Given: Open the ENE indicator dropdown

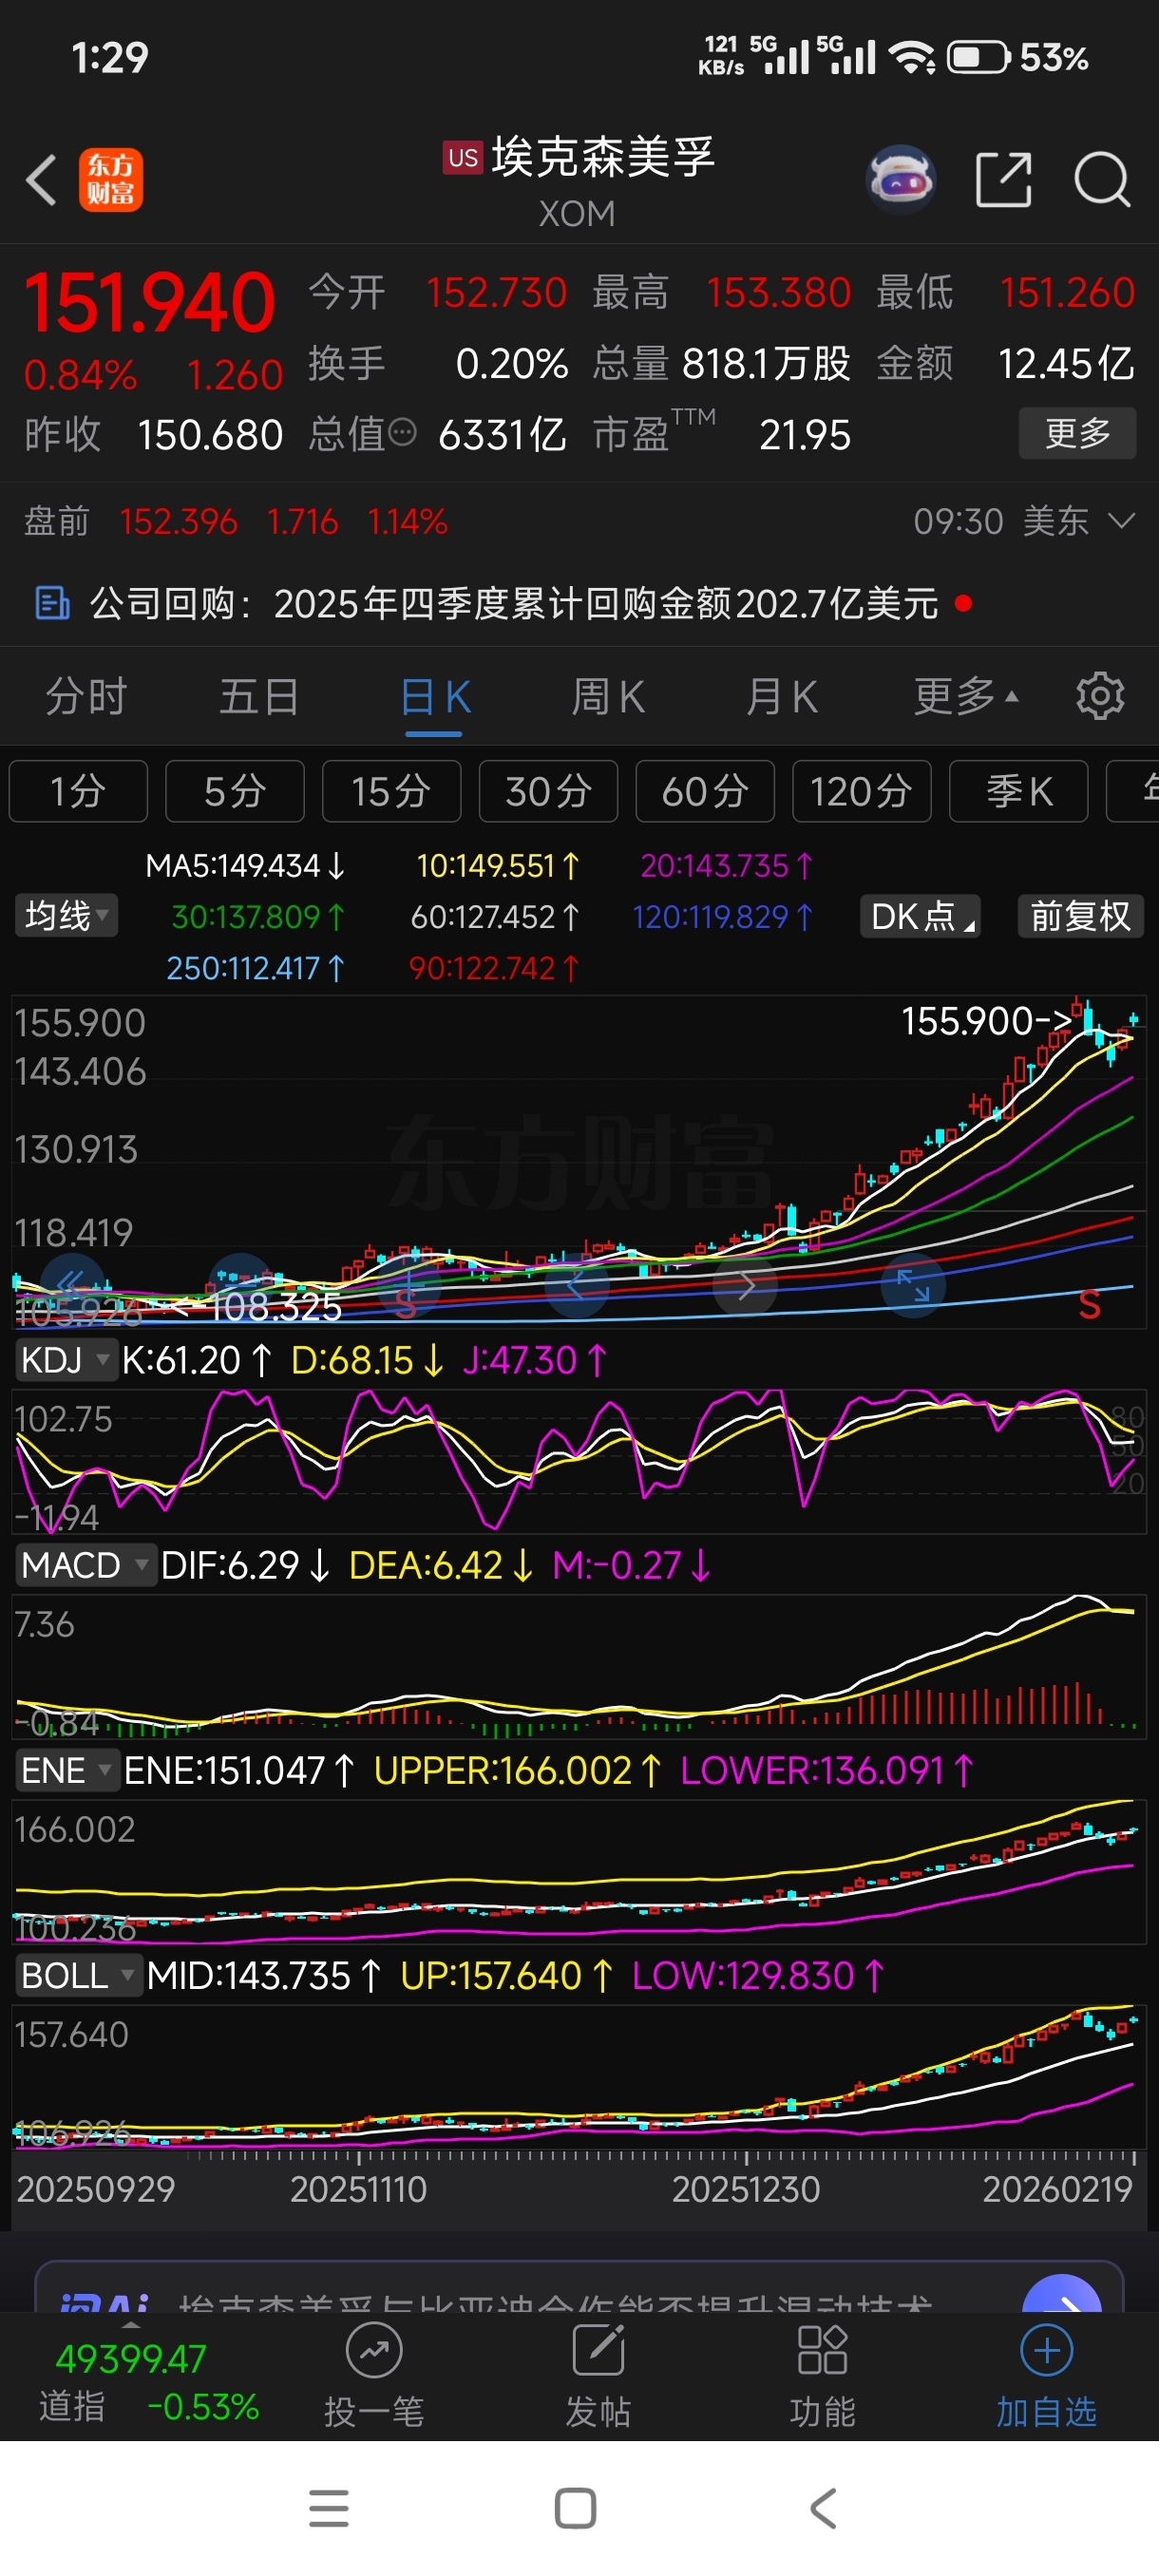Looking at the screenshot, I should point(67,1770).
